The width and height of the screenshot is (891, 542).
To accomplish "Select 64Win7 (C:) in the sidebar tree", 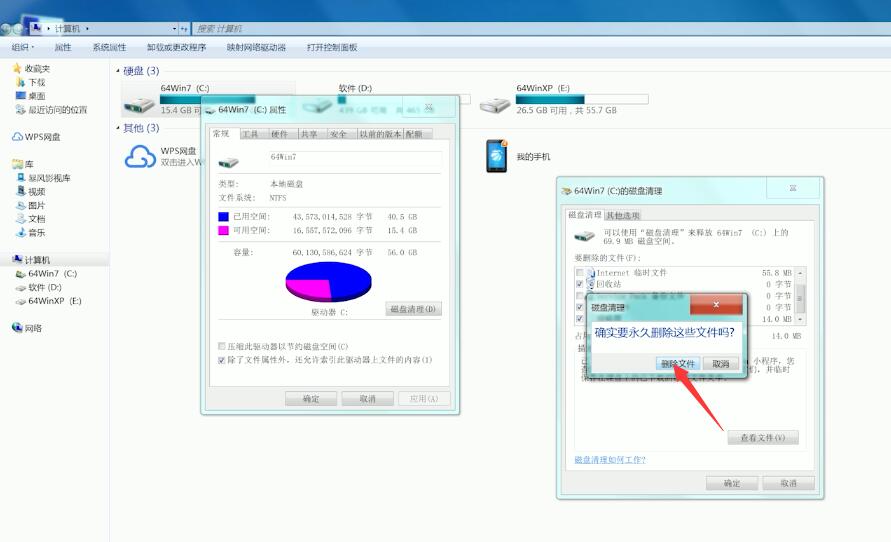I will [x=47, y=273].
